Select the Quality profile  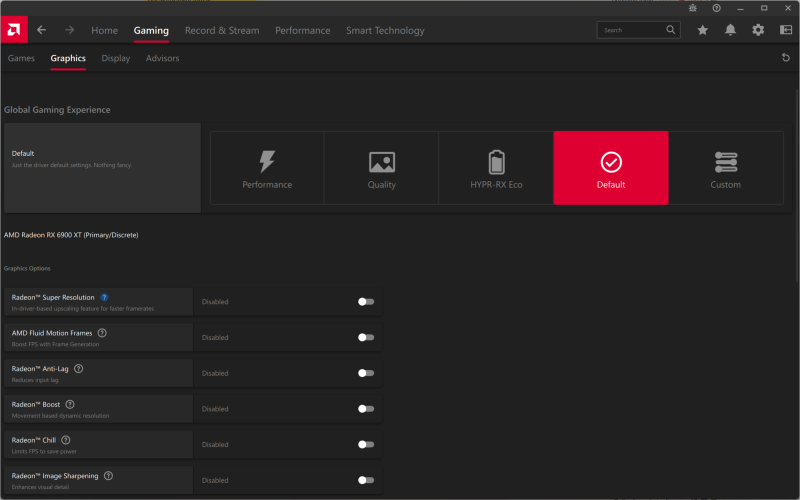[382, 168]
